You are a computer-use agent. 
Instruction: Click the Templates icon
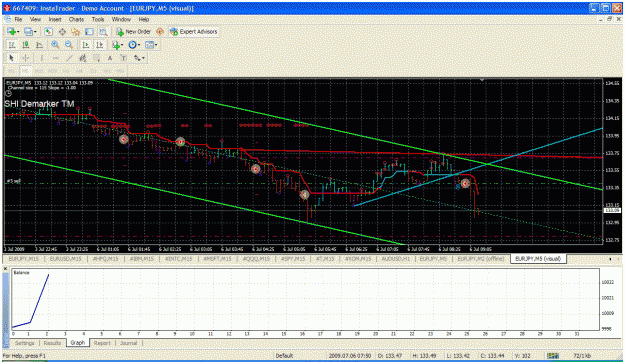coord(149,45)
